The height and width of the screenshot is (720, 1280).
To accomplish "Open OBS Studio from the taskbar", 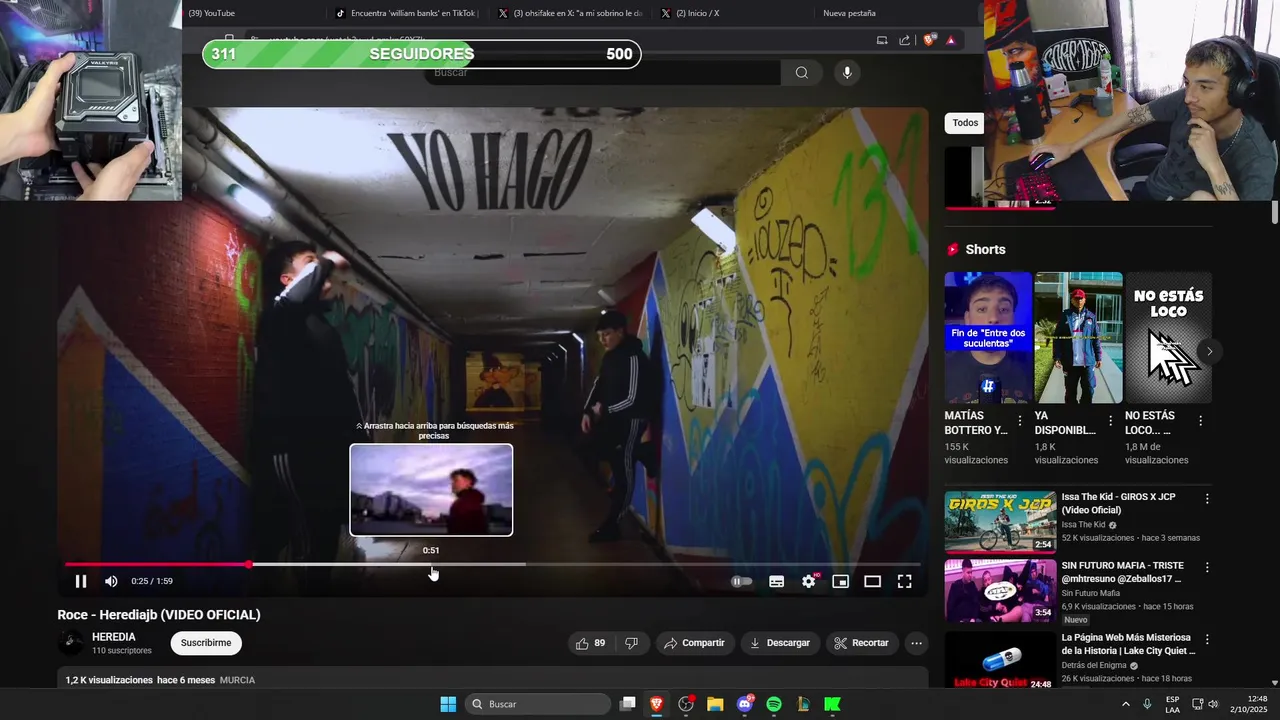I will tap(686, 704).
